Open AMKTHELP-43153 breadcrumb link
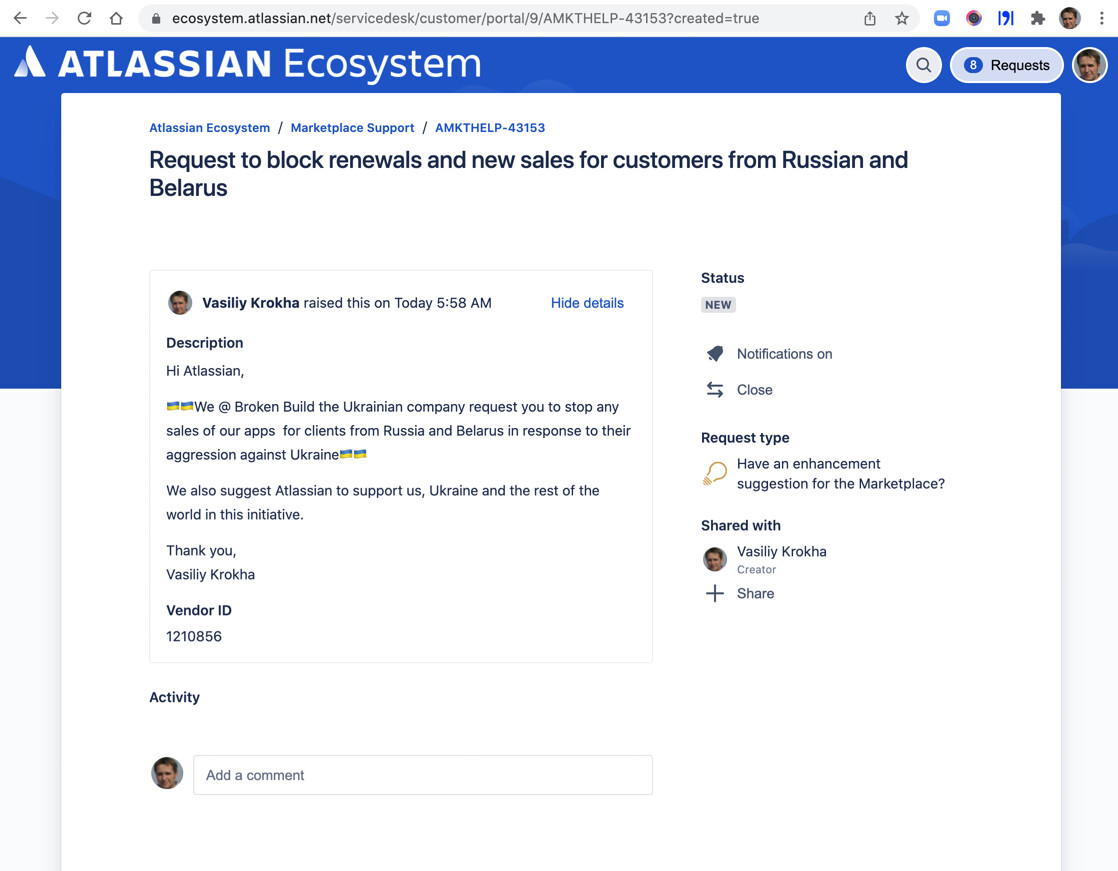1118x871 pixels. point(490,128)
